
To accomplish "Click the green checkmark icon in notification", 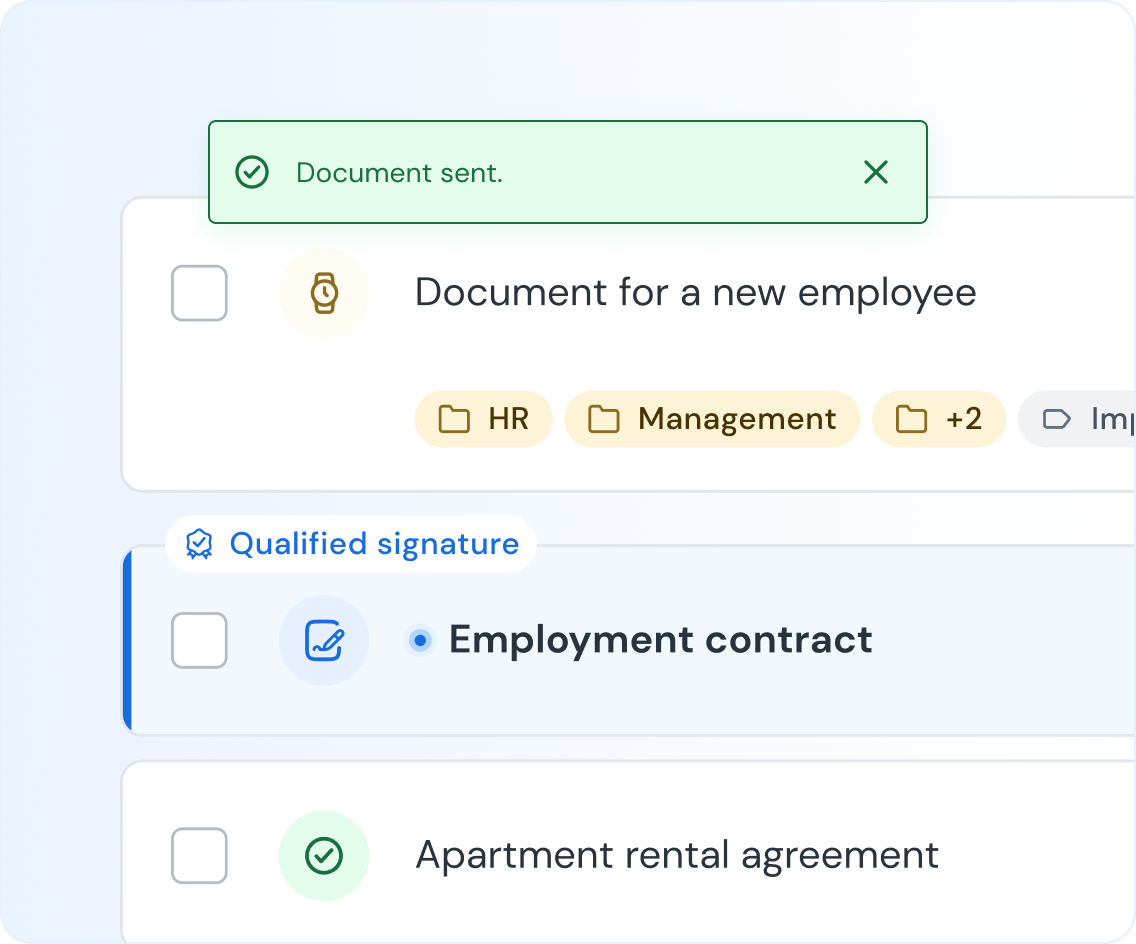I will click(x=252, y=173).
